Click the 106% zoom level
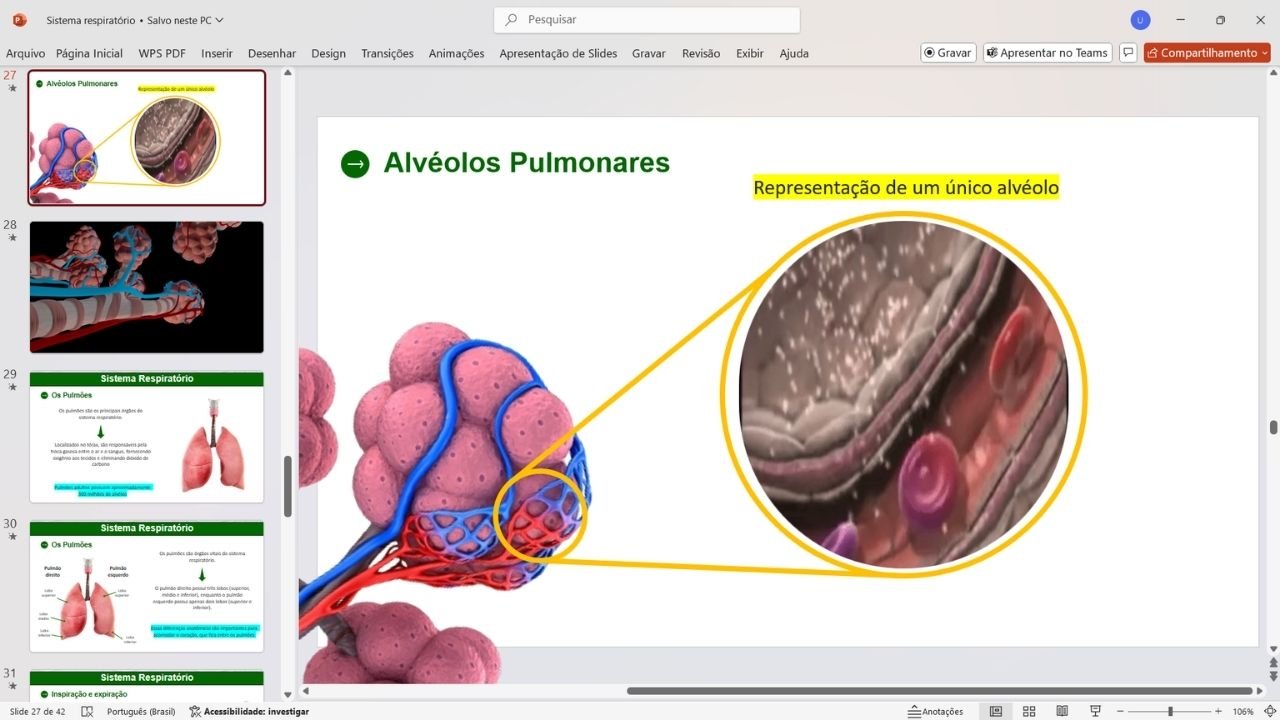Image resolution: width=1280 pixels, height=720 pixels. (x=1243, y=712)
